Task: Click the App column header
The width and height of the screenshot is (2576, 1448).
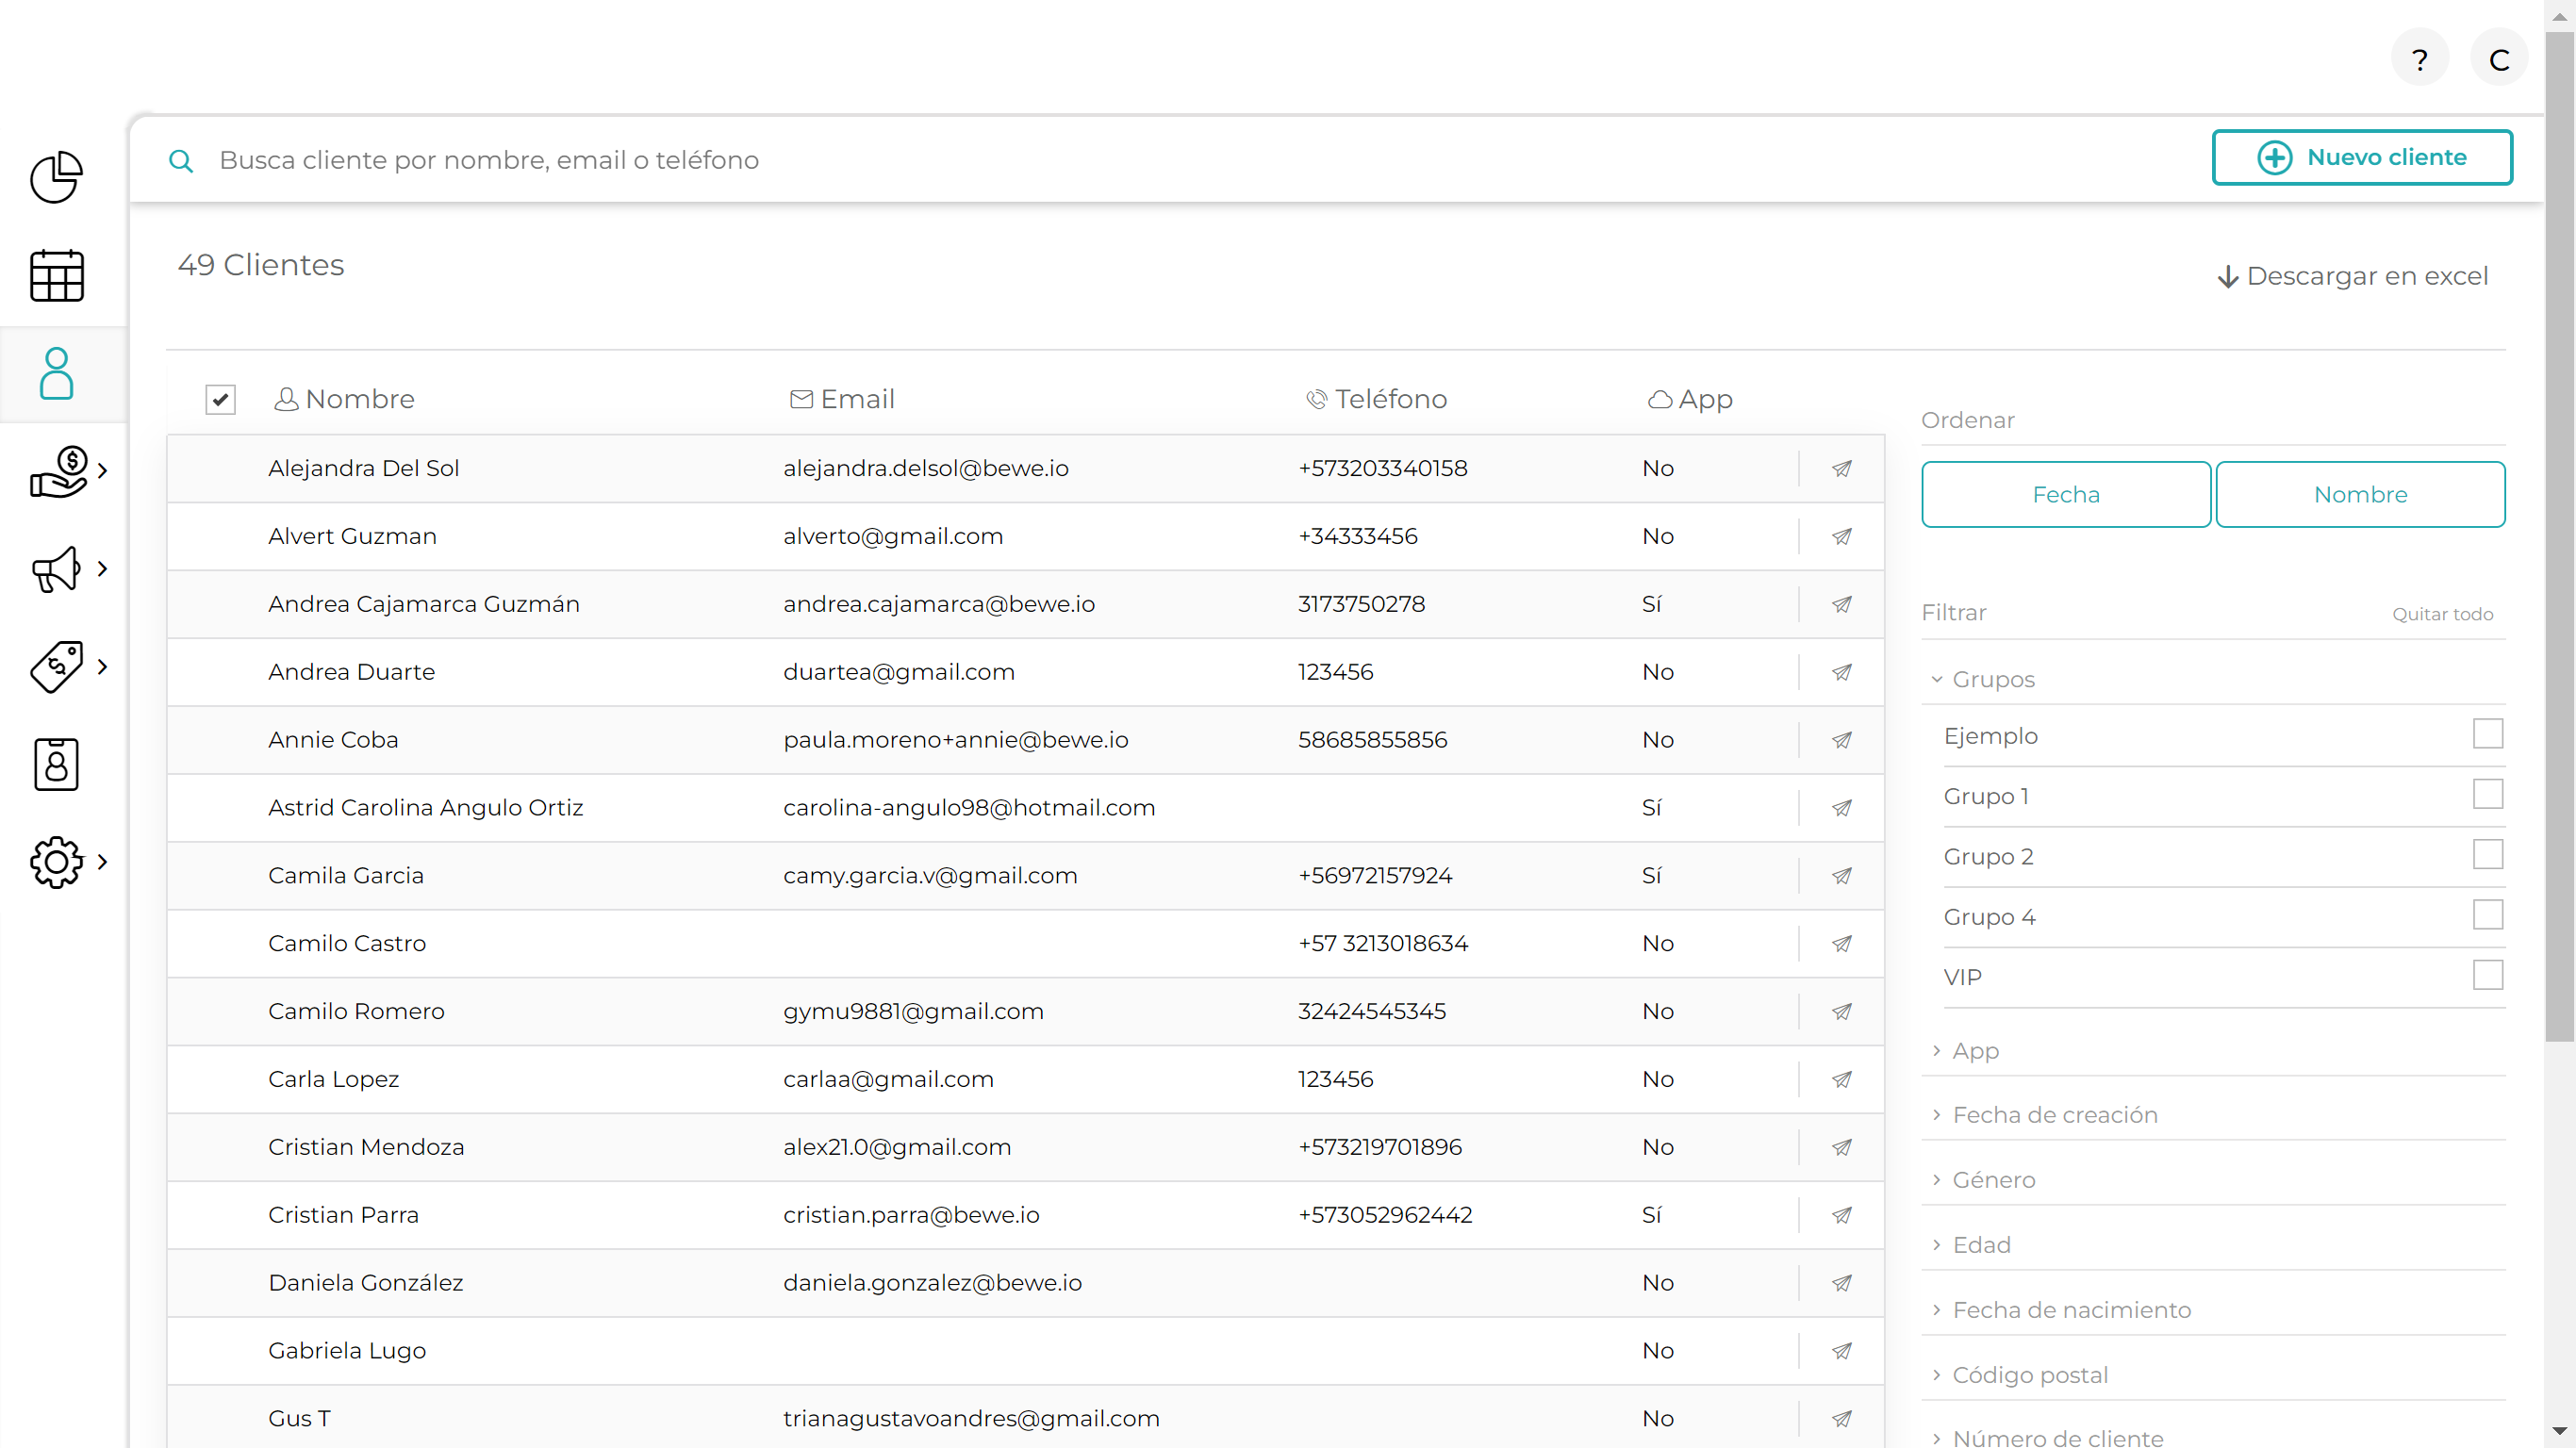Action: (1690, 399)
